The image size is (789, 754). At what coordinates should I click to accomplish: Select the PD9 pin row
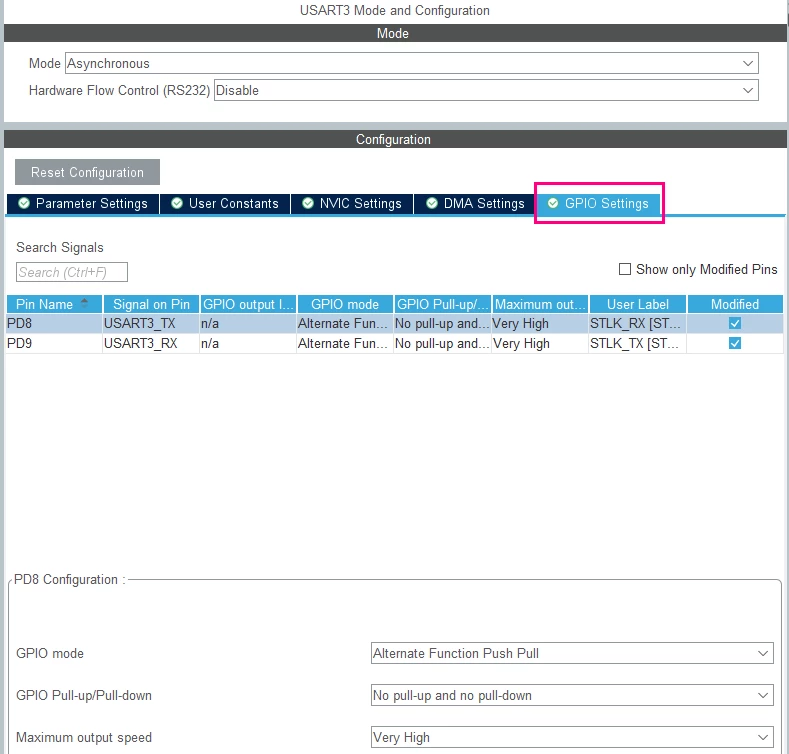394,343
